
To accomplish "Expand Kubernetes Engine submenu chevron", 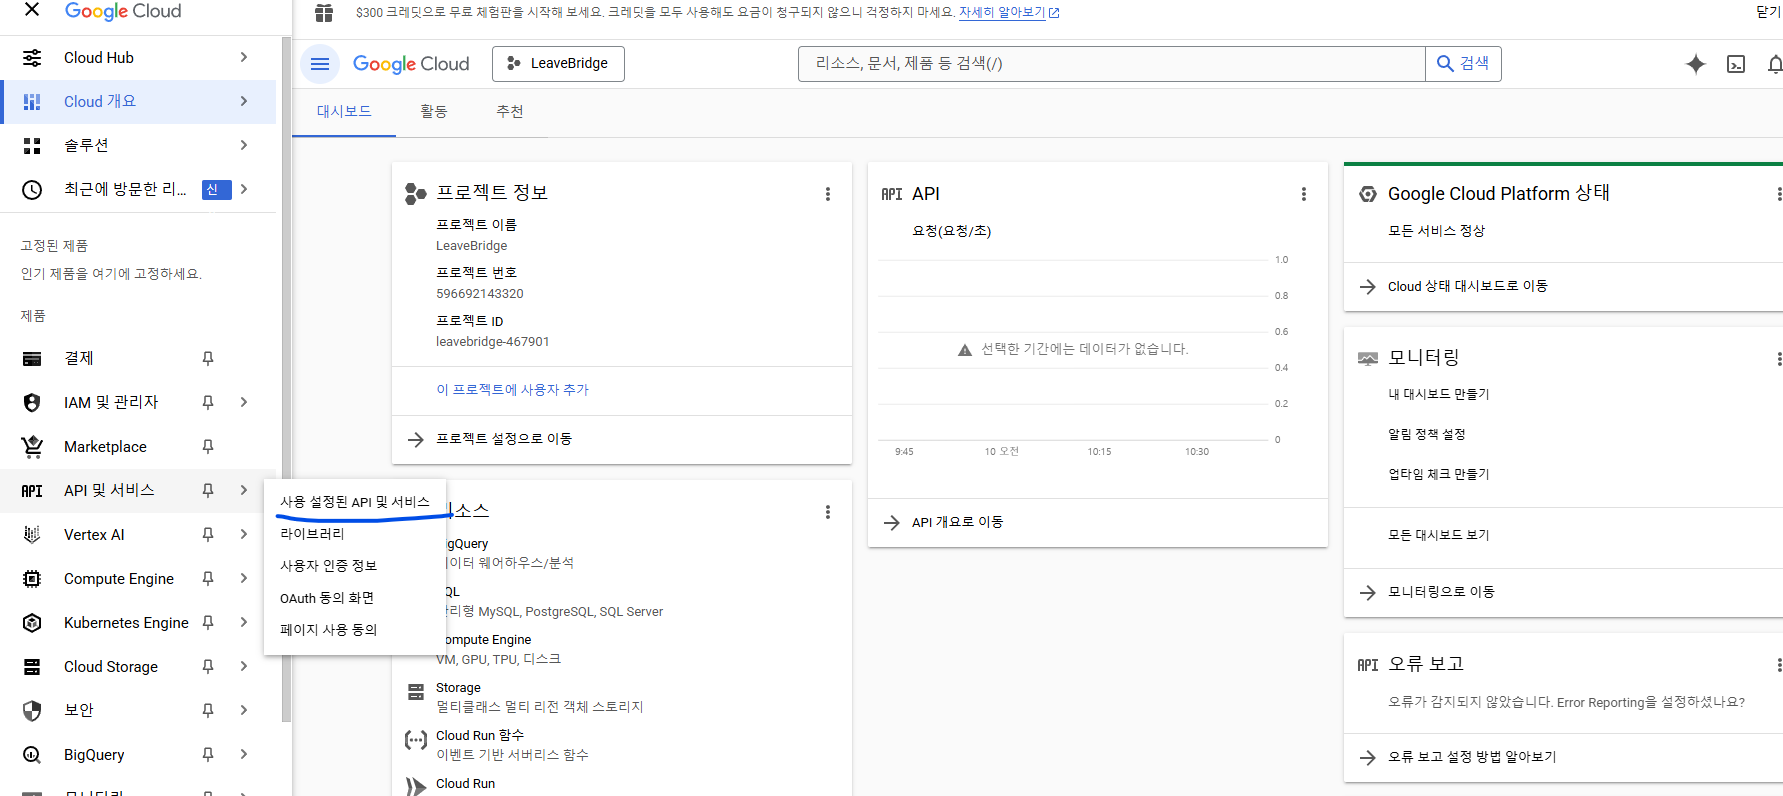I will [244, 623].
